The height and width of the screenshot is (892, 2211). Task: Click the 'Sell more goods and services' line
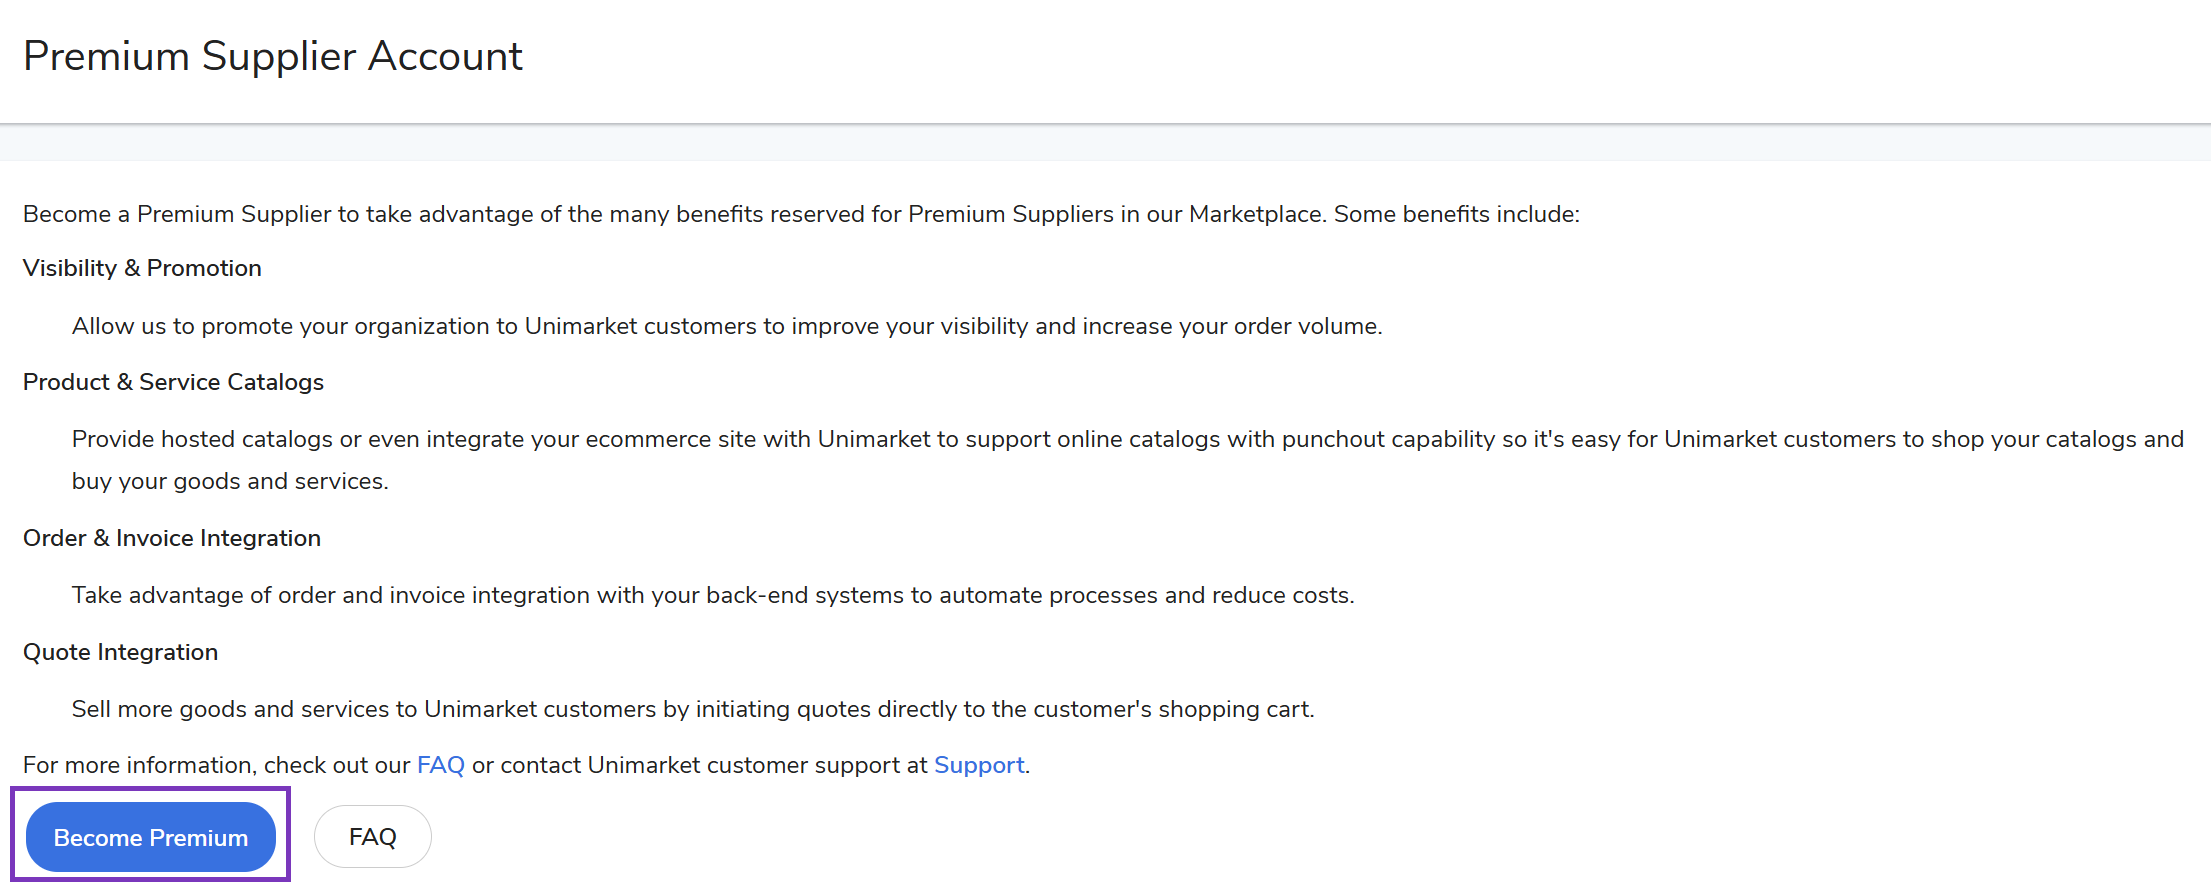[692, 709]
